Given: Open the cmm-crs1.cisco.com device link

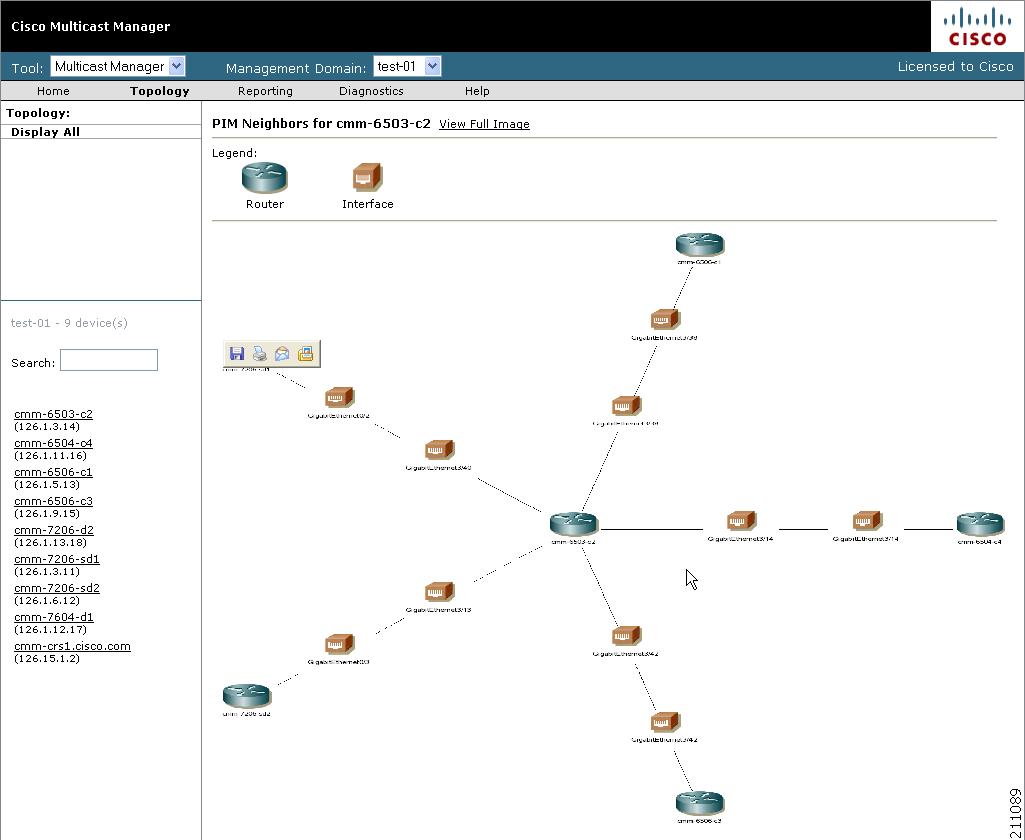Looking at the screenshot, I should pyautogui.click(x=73, y=647).
